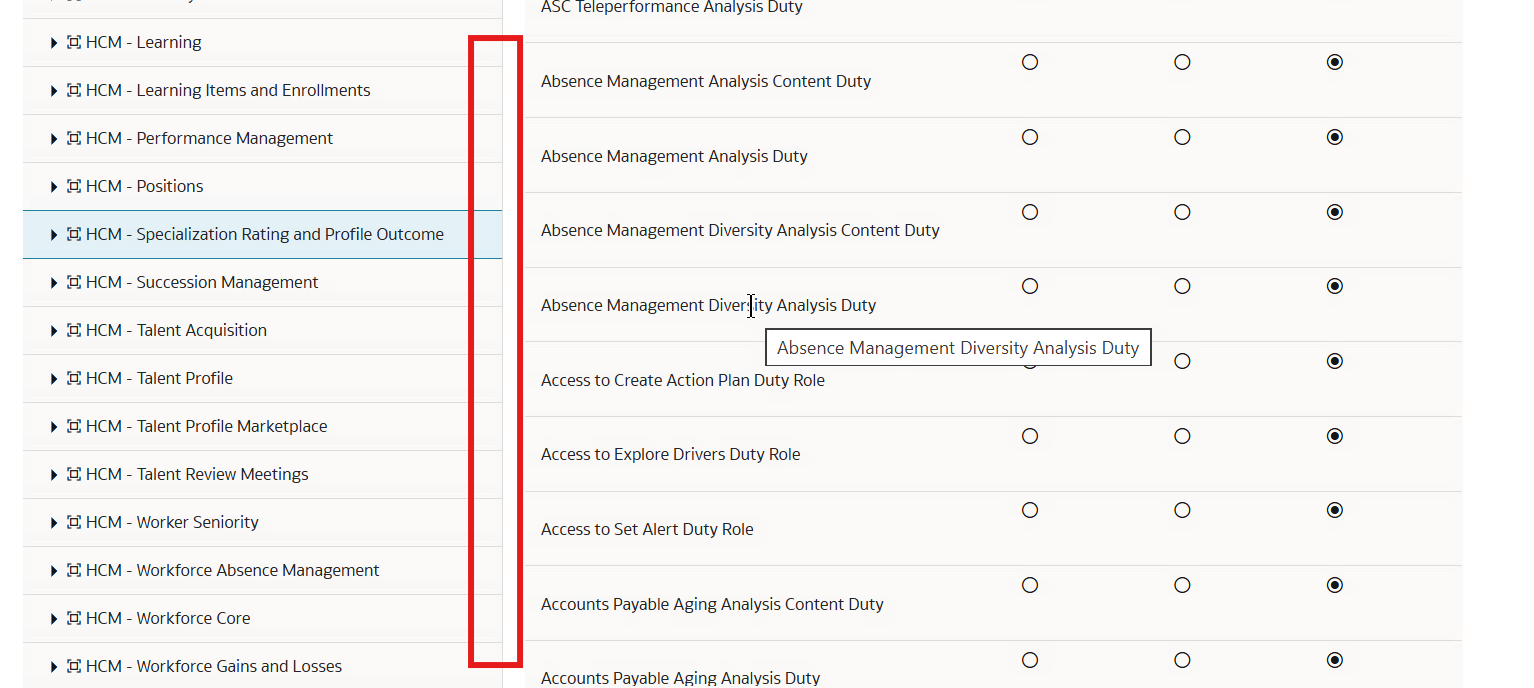Screen dimensions: 1534x688
Task: Click the icon beside HCM - Succession Management
Action: tap(74, 282)
